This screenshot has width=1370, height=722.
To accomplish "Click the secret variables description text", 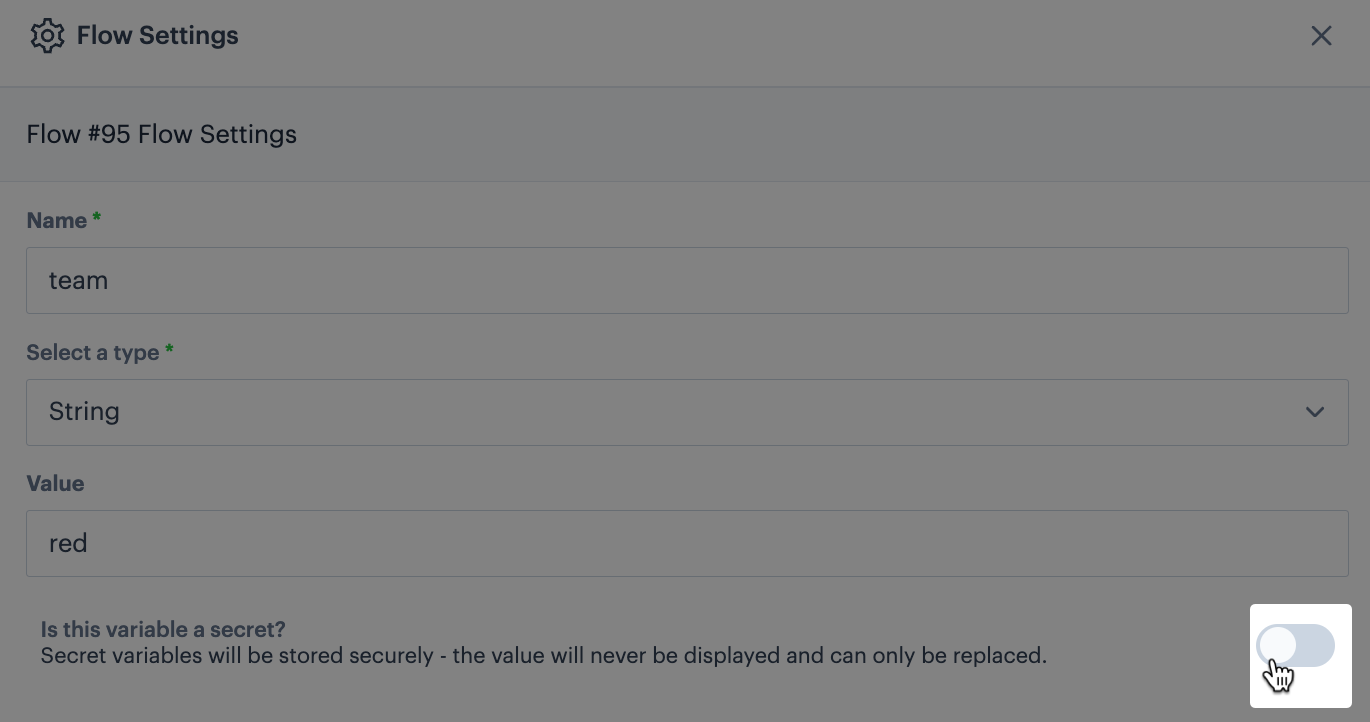I will (543, 657).
